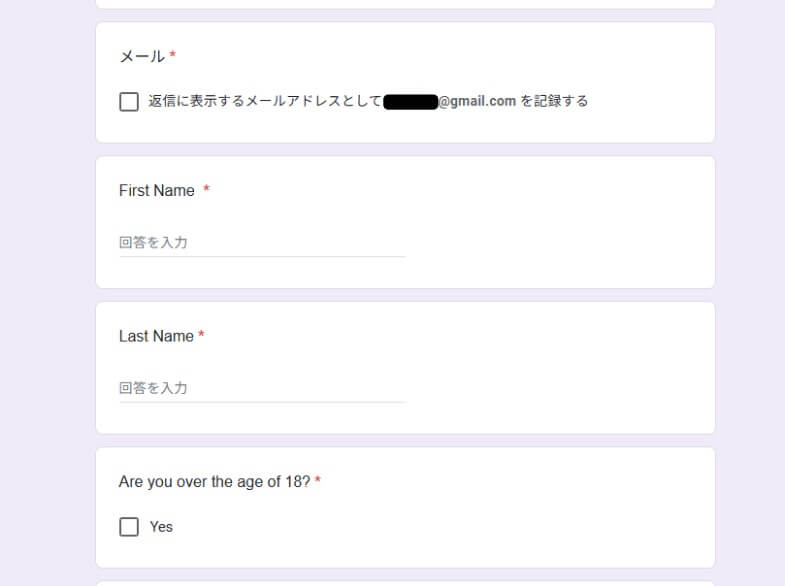Click the を記録する text after the email

pyautogui.click(x=554, y=101)
